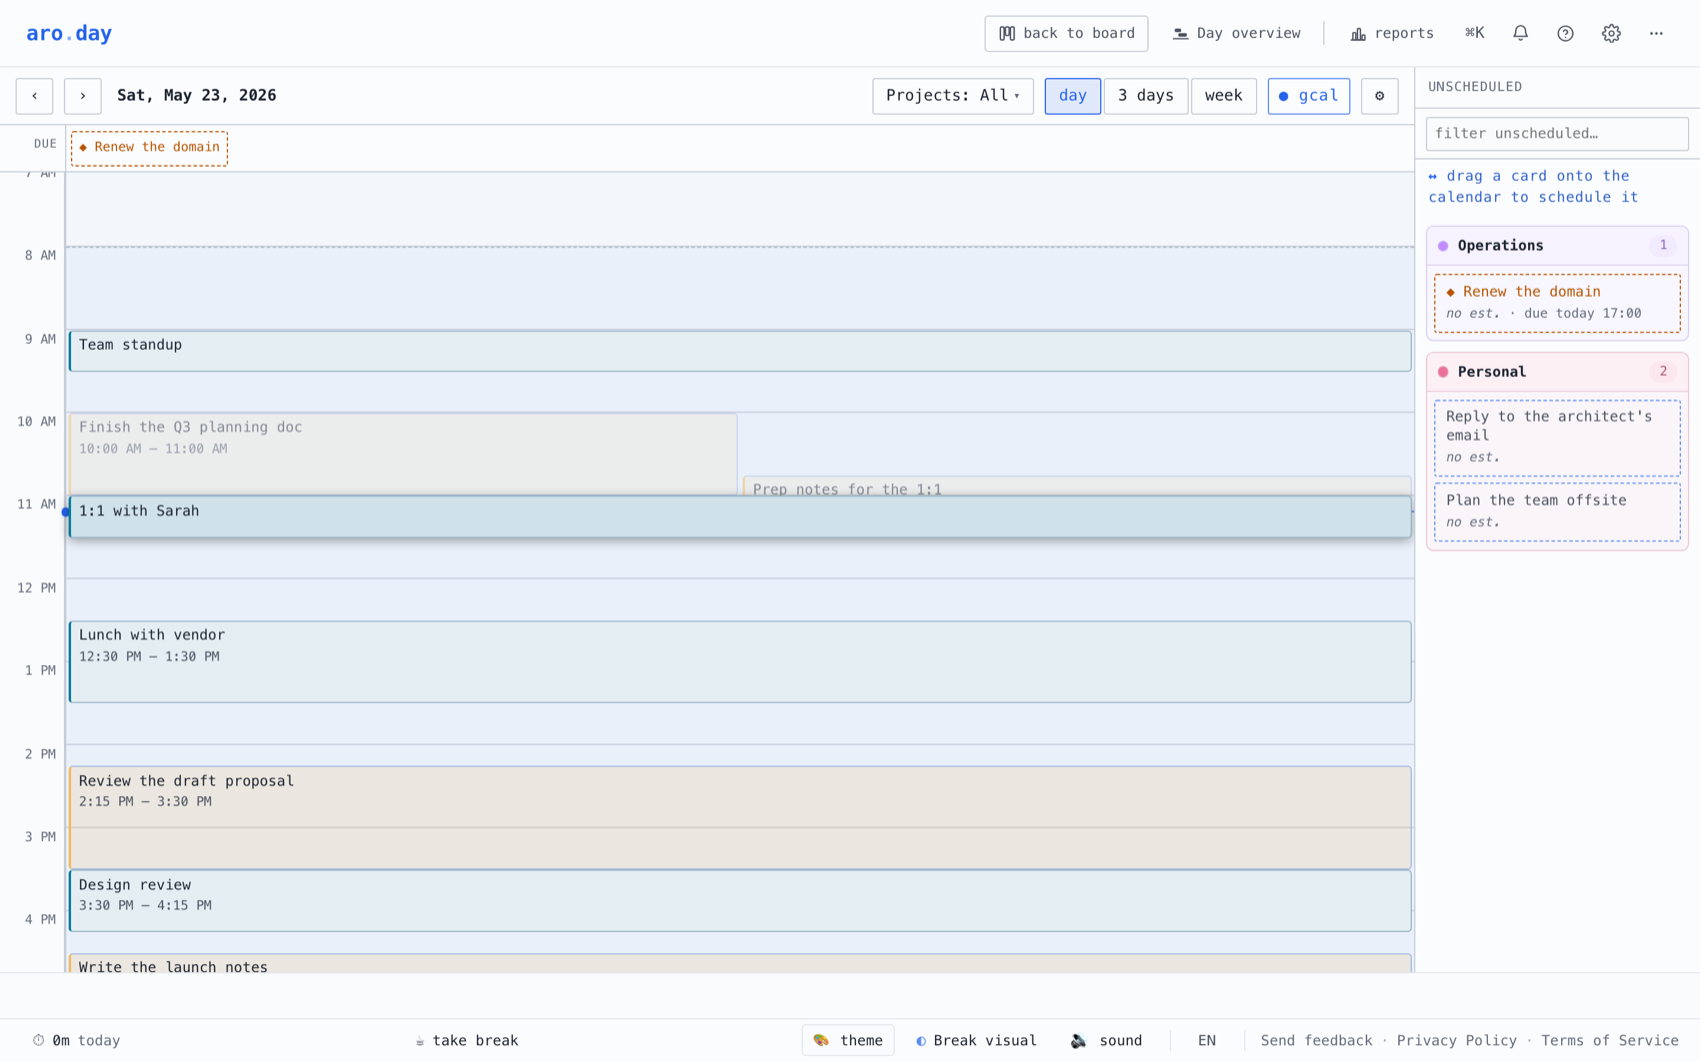Switch to 3 days view
Image resolution: width=1700 pixels, height=1062 pixels.
click(x=1146, y=96)
